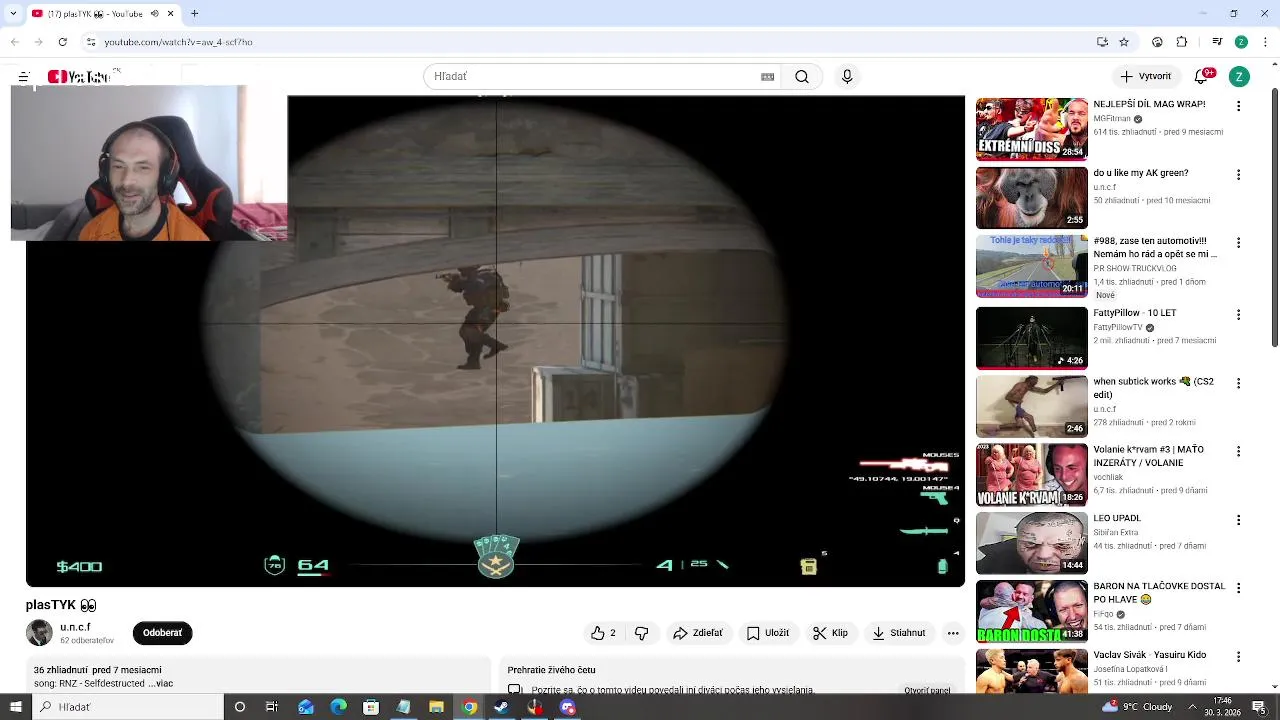1280x720 pixels.
Task: Save video using the Uložiť button
Action: pos(768,633)
